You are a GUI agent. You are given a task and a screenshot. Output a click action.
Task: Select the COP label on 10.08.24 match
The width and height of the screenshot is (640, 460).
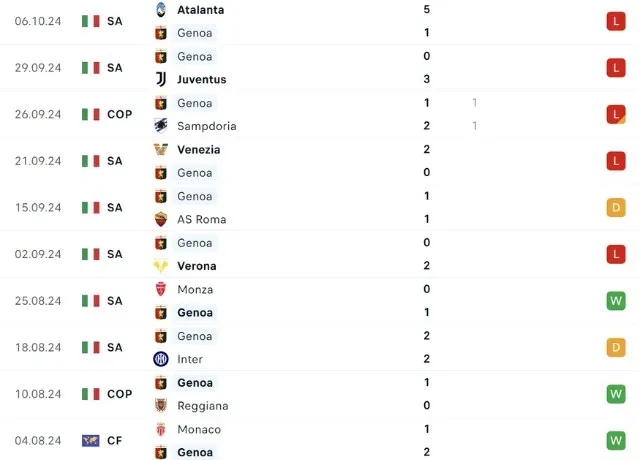click(119, 394)
